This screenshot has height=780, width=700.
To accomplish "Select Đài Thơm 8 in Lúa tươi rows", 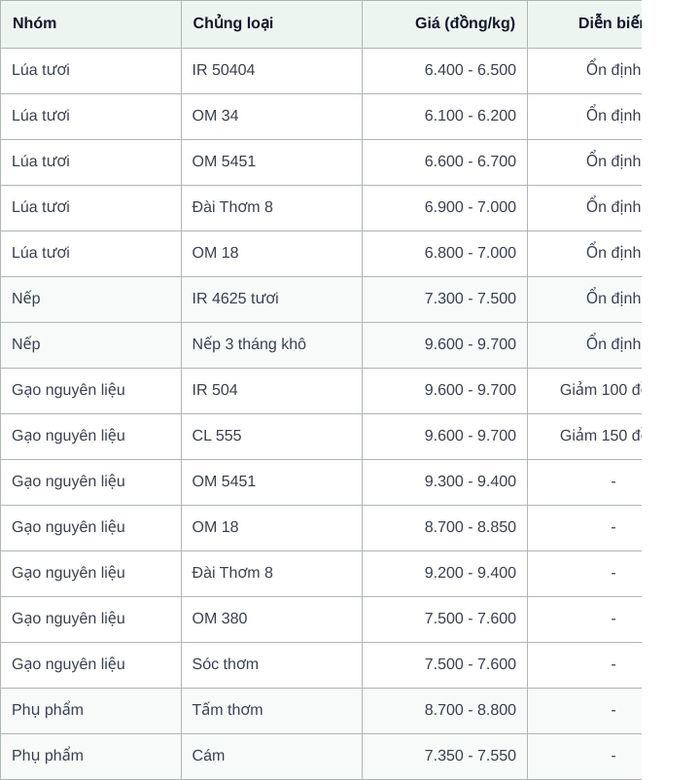I will tap(272, 208).
